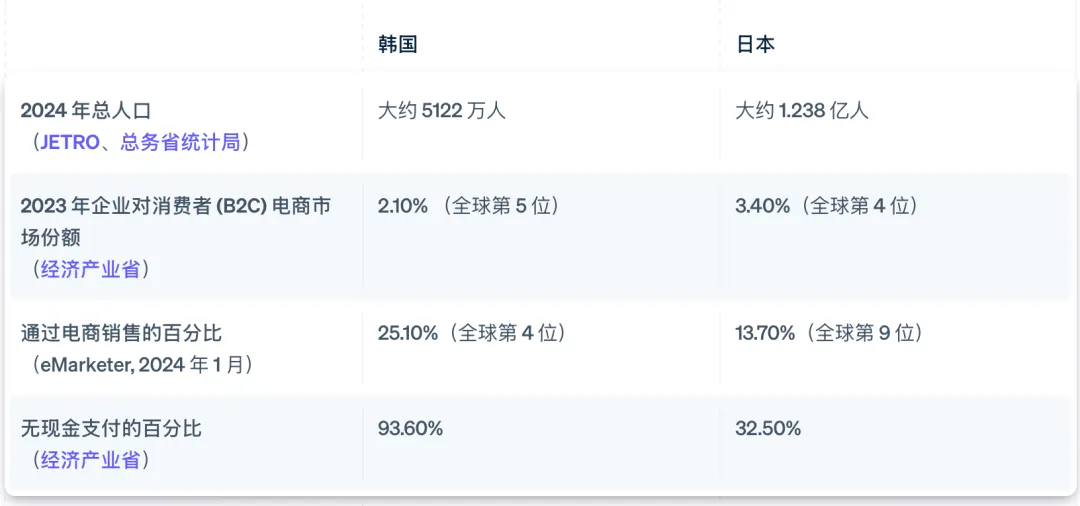This screenshot has width=1080, height=506.
Task: Select the 2023 年企业对消费者 (B2C) row label
Action: pos(175,206)
